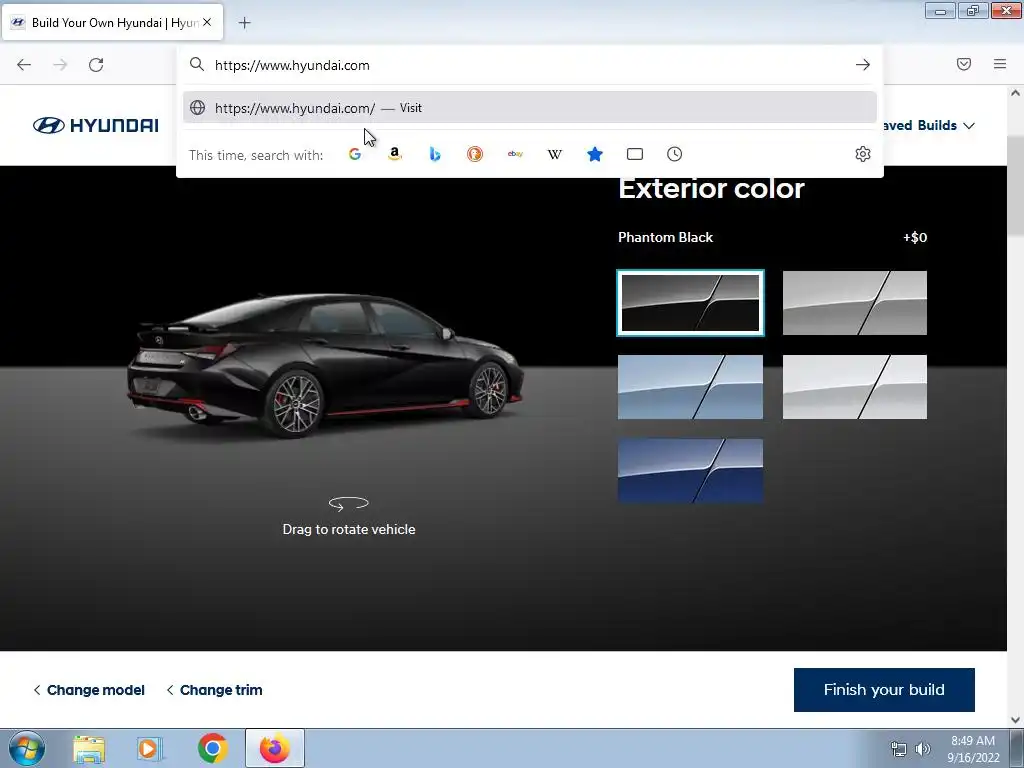Expand the Saved Builds dropdown
This screenshot has width=1024, height=768.
[927, 125]
